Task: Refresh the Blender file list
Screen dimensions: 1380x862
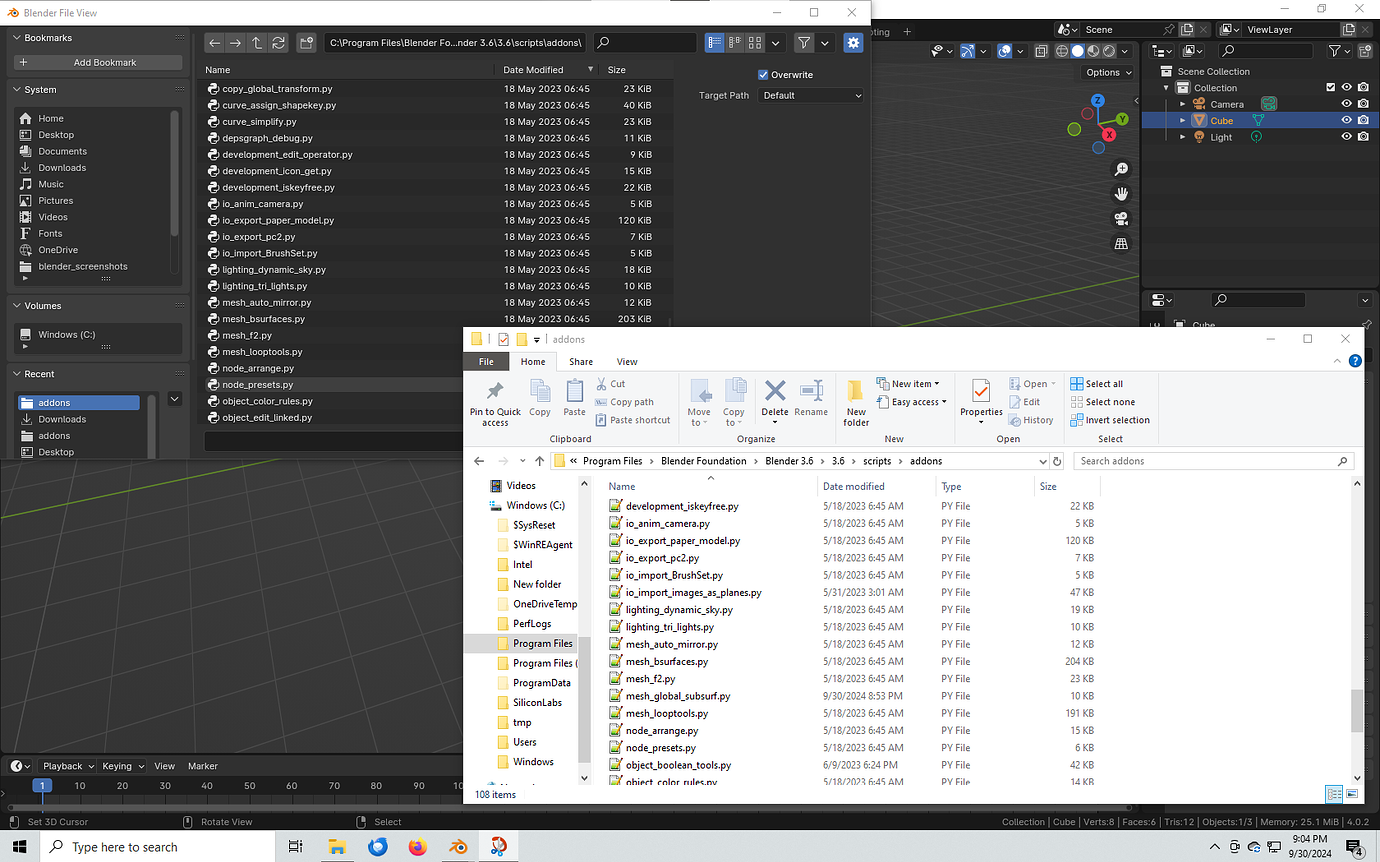Action: [x=279, y=43]
